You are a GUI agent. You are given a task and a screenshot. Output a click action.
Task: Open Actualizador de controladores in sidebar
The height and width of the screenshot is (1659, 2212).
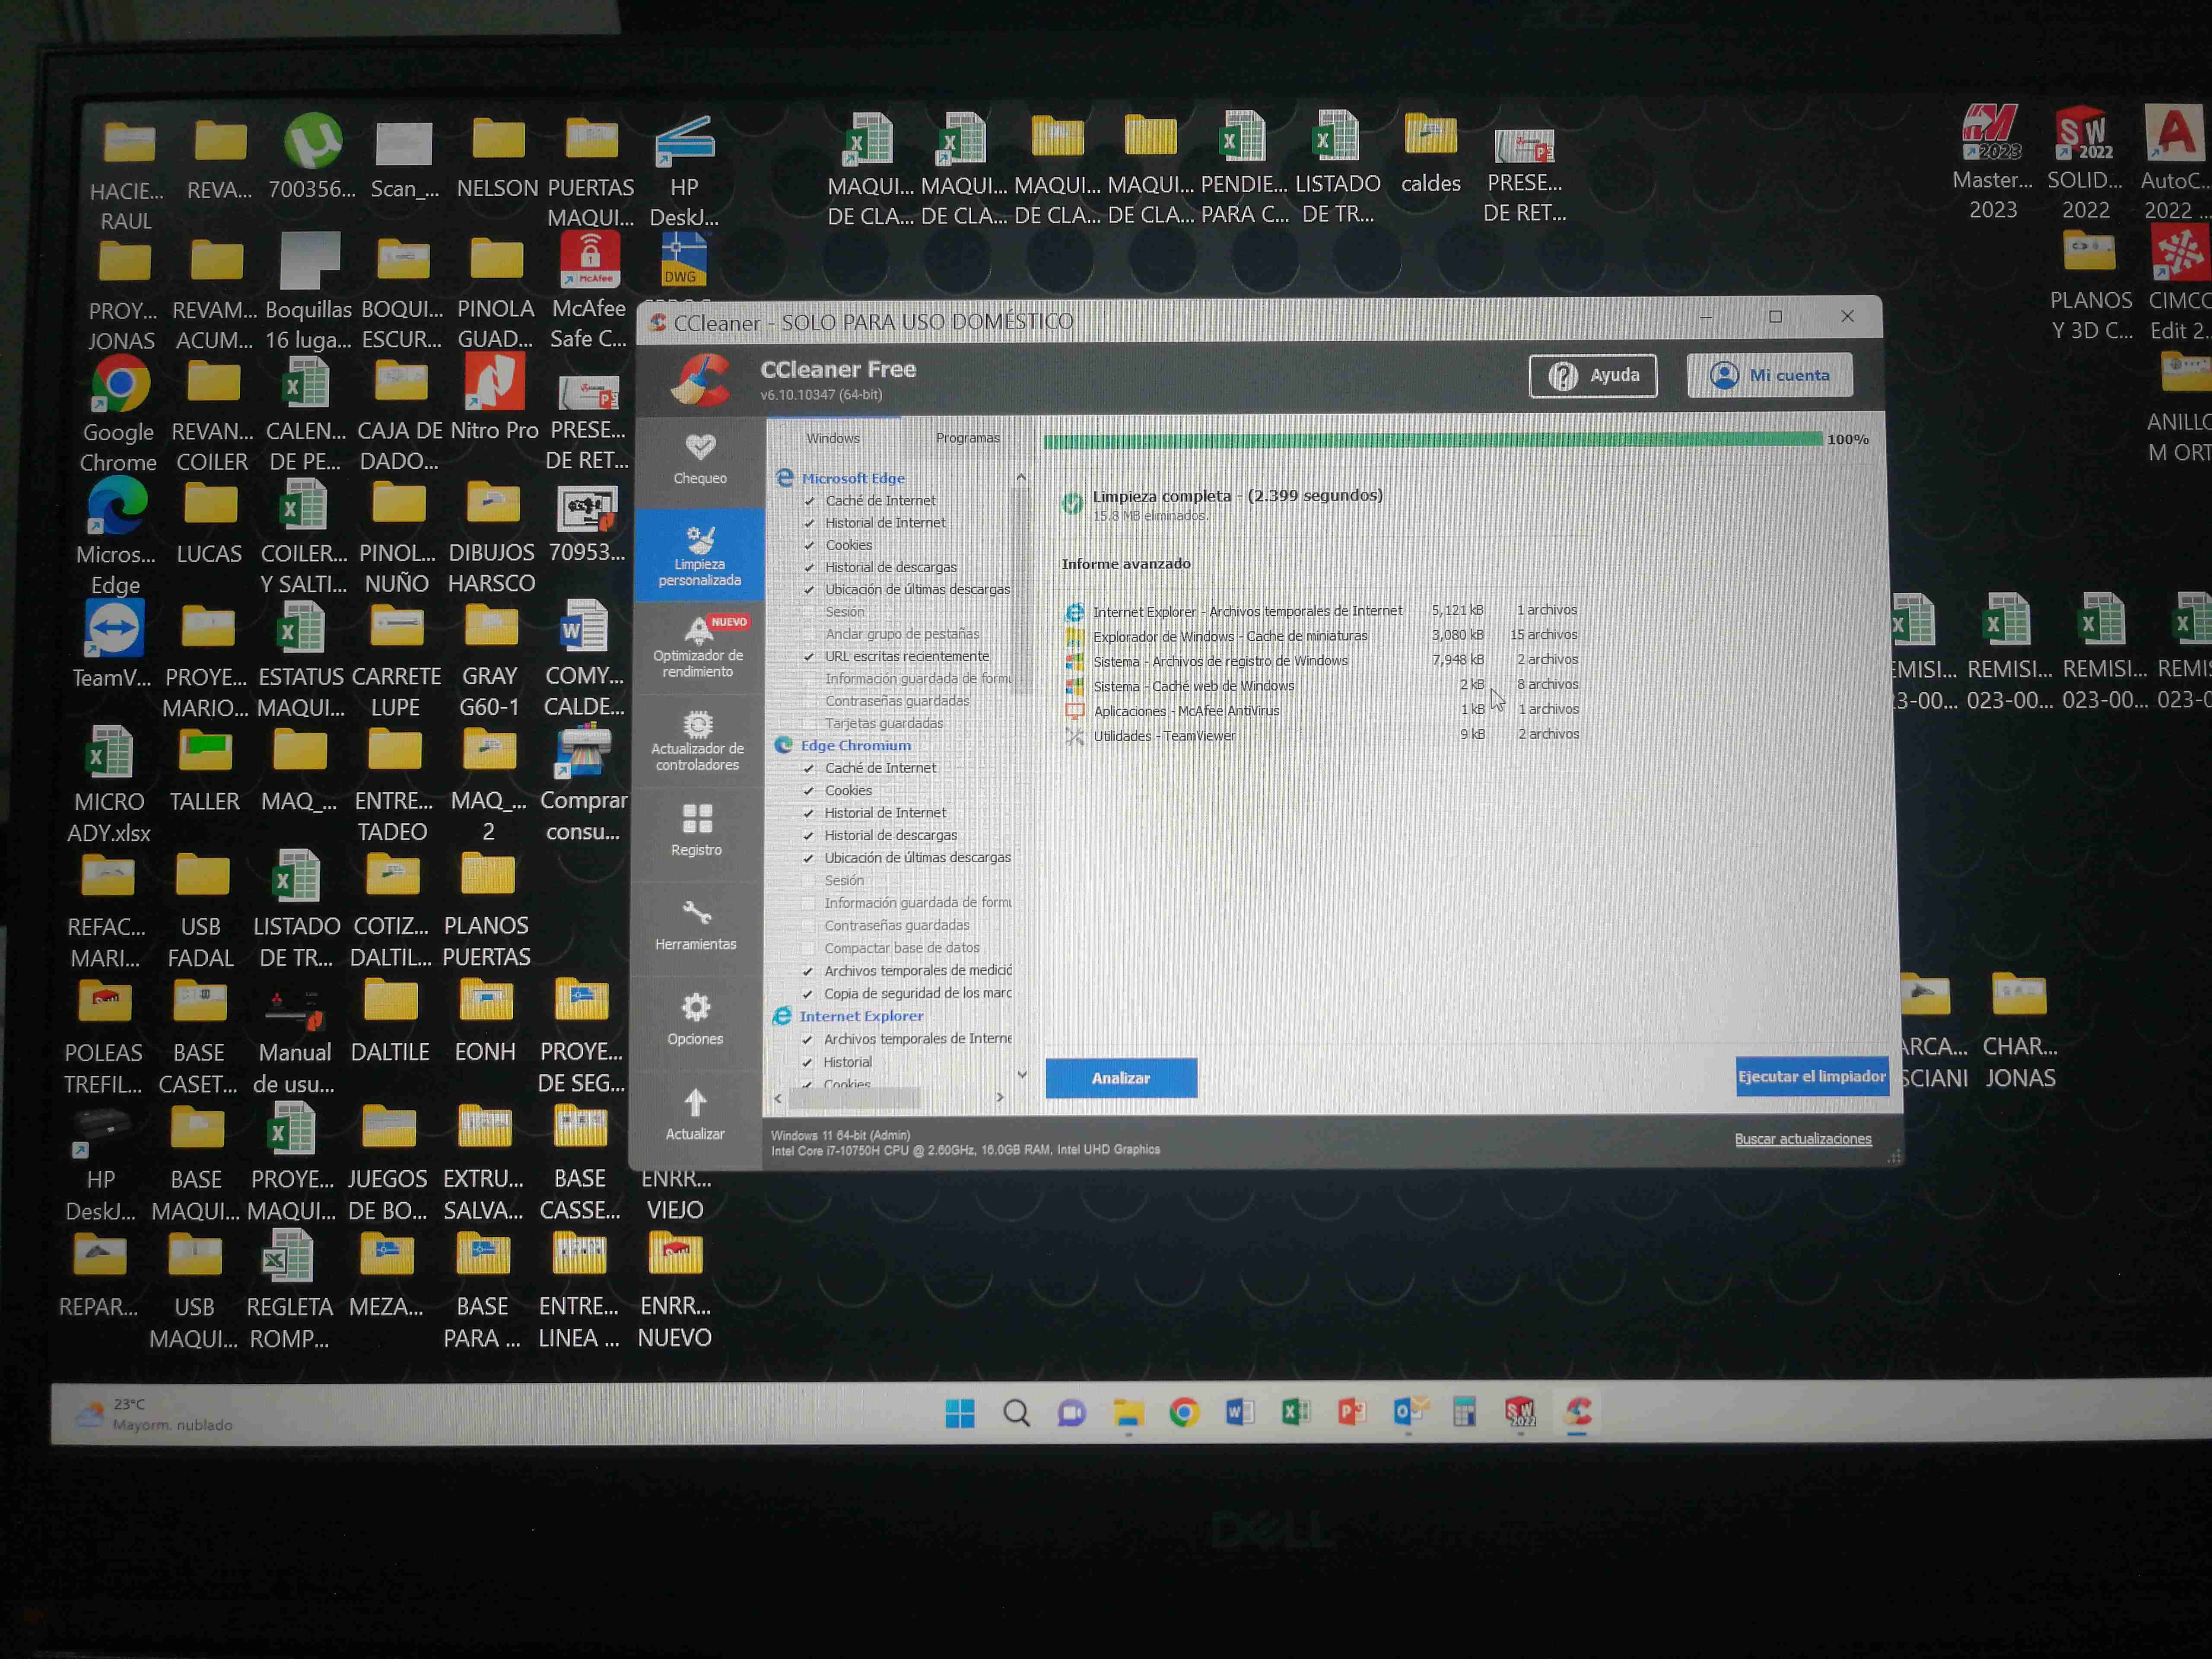(697, 741)
